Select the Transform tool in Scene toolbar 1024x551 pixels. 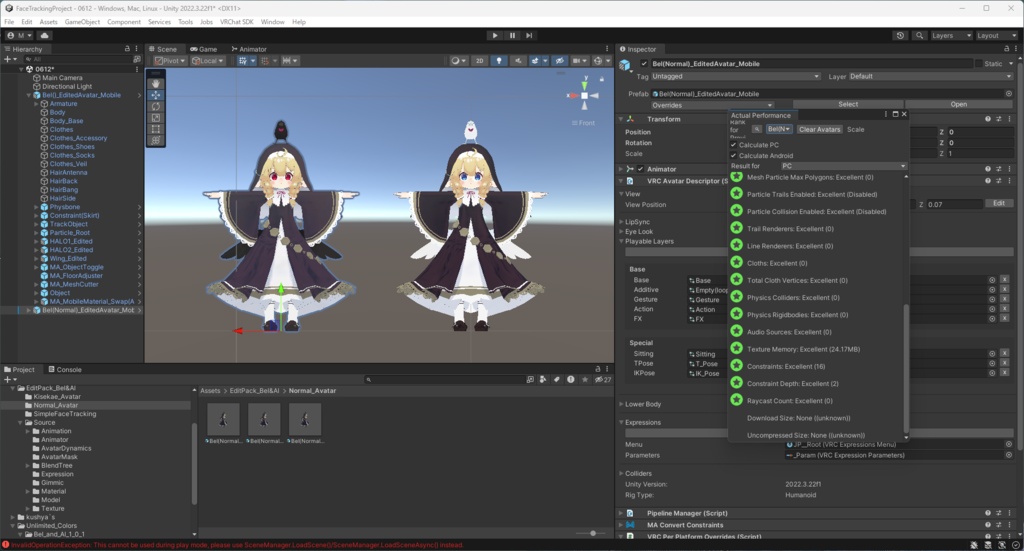155,140
